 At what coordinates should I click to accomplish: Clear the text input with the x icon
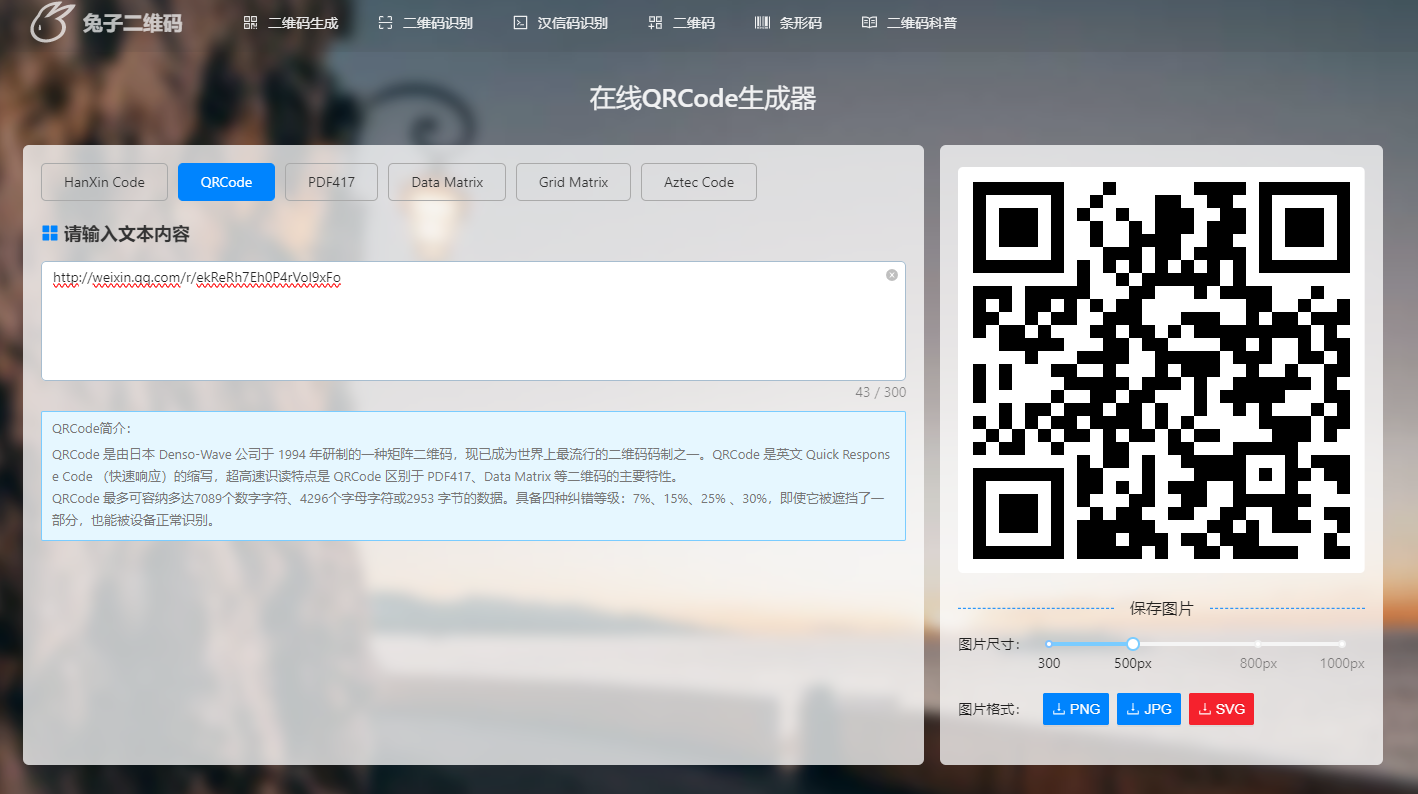[x=892, y=275]
